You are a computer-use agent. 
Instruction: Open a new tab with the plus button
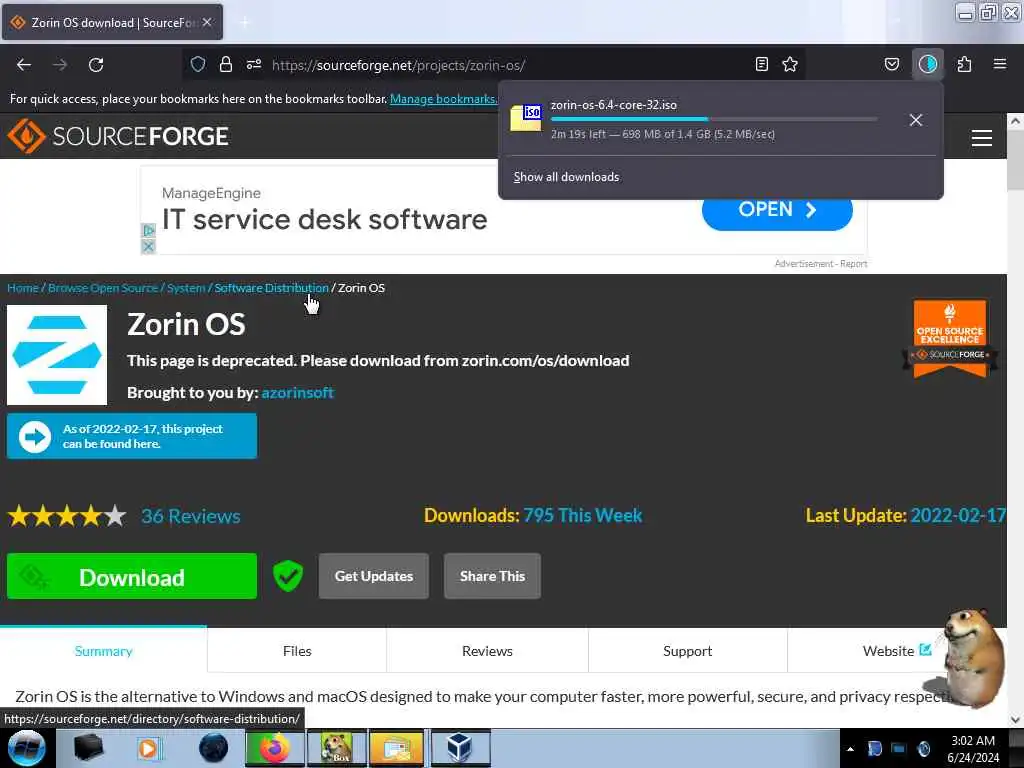click(245, 22)
